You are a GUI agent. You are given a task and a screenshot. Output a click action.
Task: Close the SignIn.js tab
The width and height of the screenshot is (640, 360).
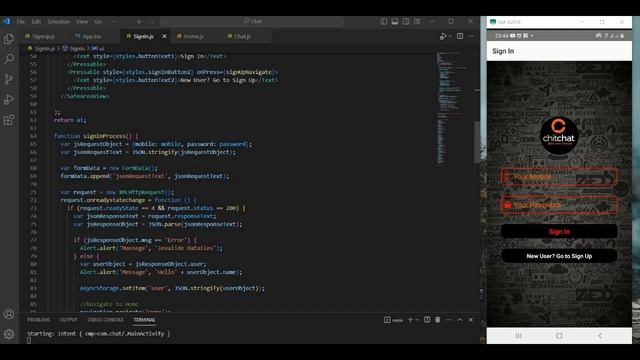164,36
